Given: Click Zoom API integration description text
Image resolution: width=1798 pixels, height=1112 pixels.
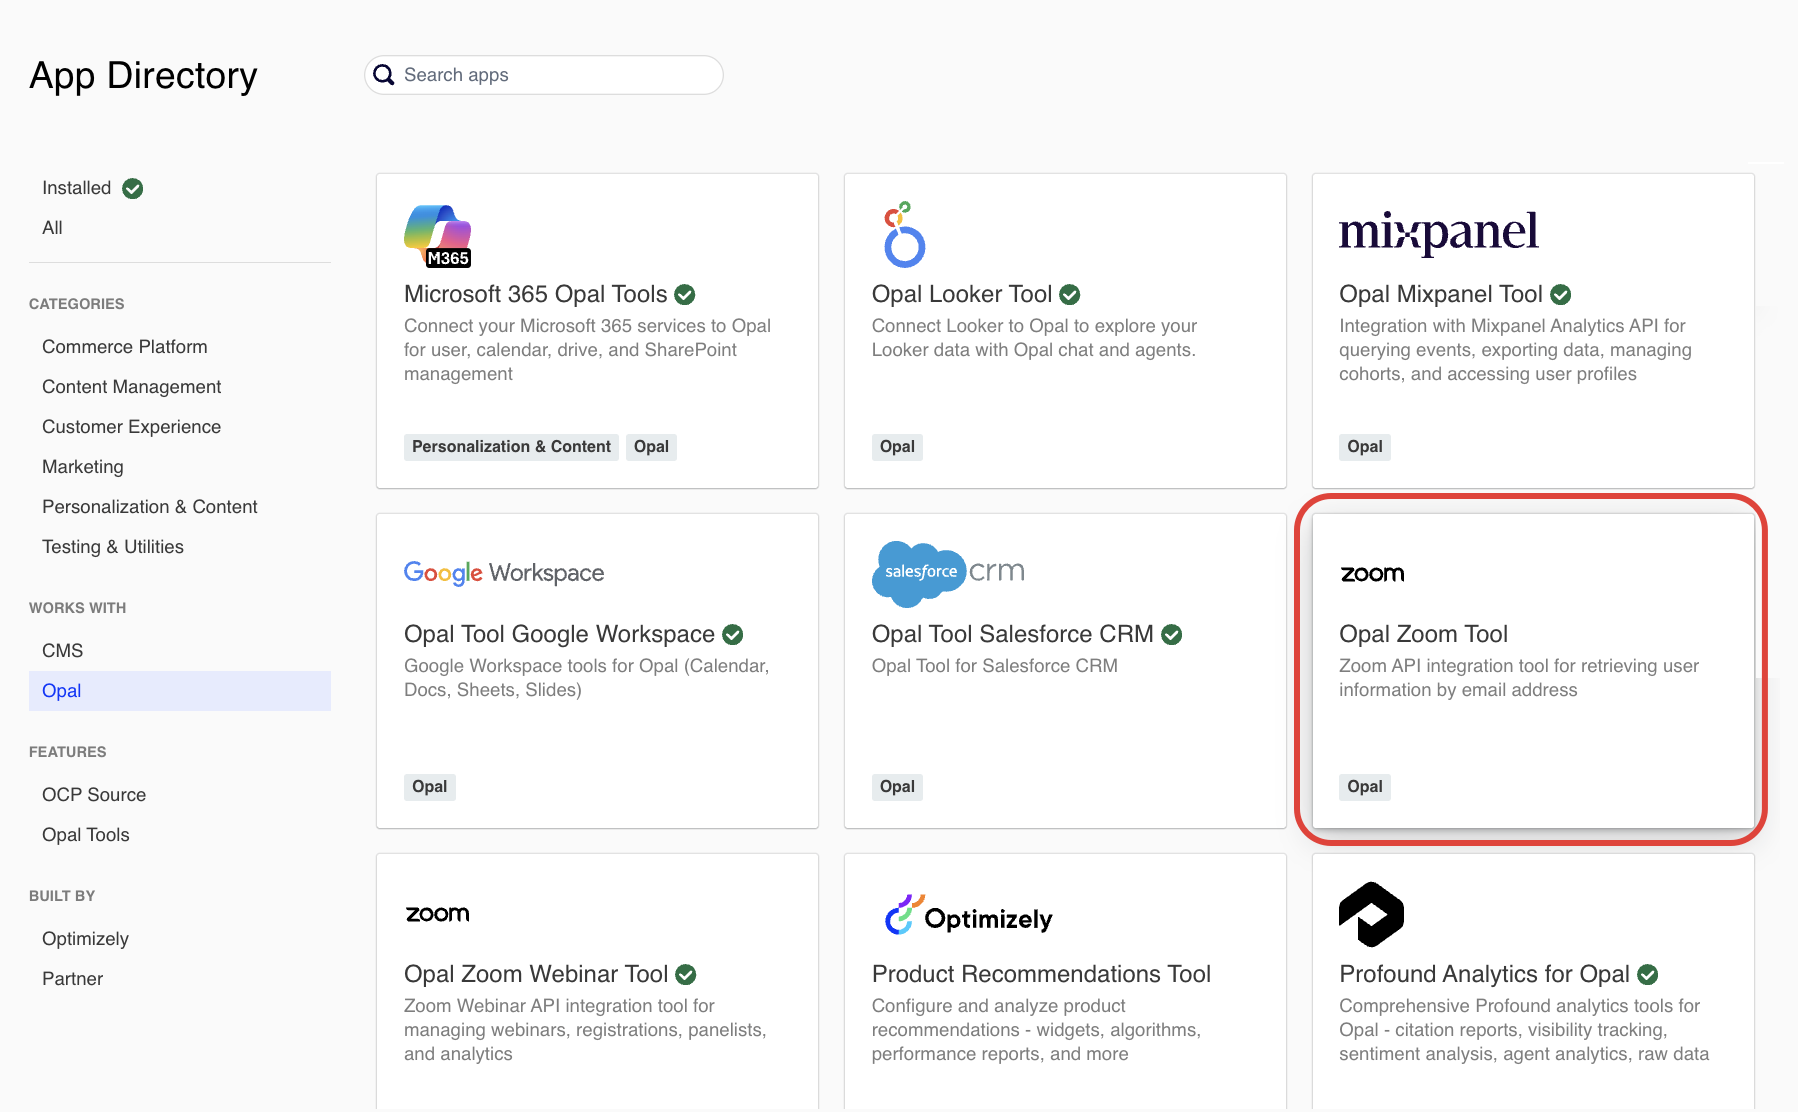Looking at the screenshot, I should (1519, 678).
